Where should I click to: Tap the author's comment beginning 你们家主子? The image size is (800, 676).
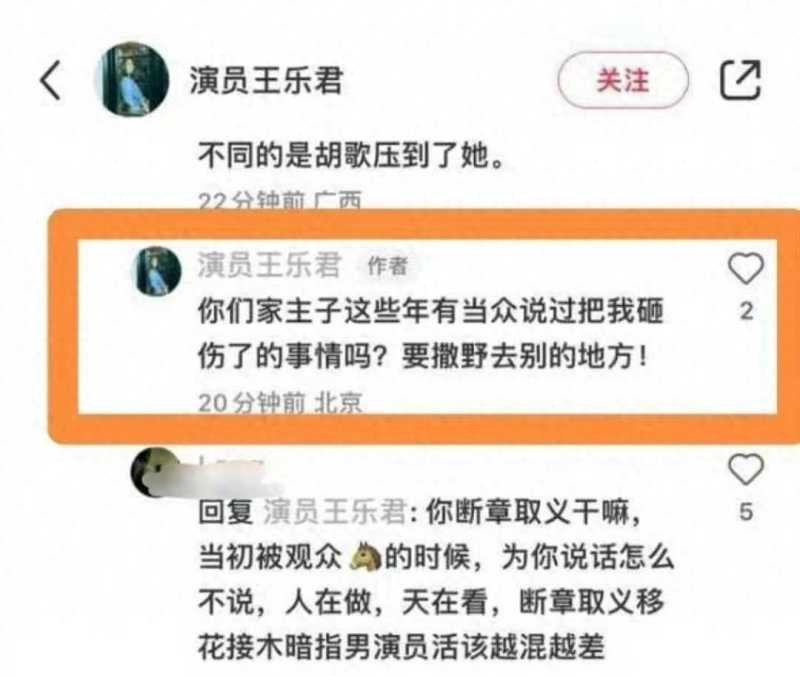click(x=430, y=334)
